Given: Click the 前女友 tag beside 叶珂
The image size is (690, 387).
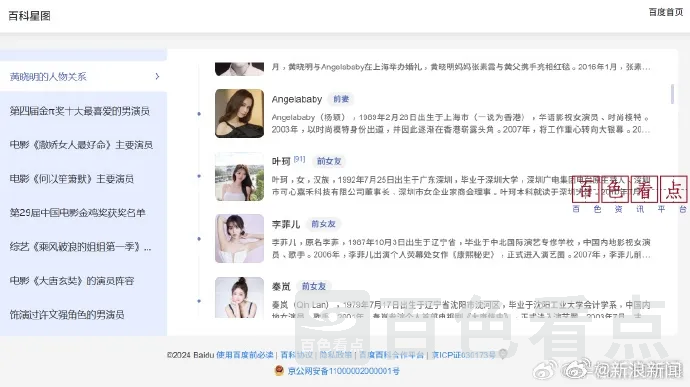Looking at the screenshot, I should pos(329,161).
